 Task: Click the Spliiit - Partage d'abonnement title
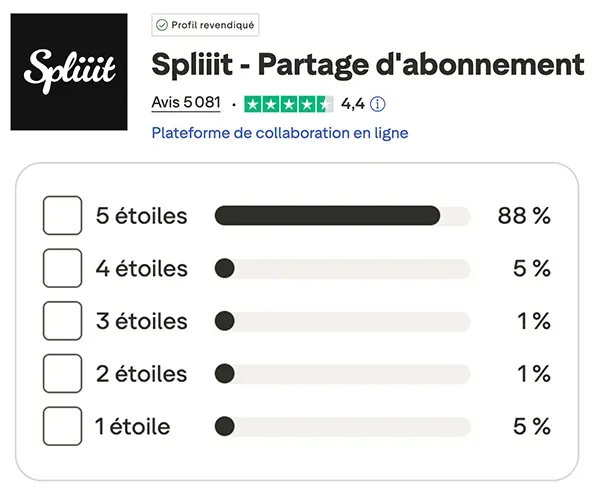point(367,65)
